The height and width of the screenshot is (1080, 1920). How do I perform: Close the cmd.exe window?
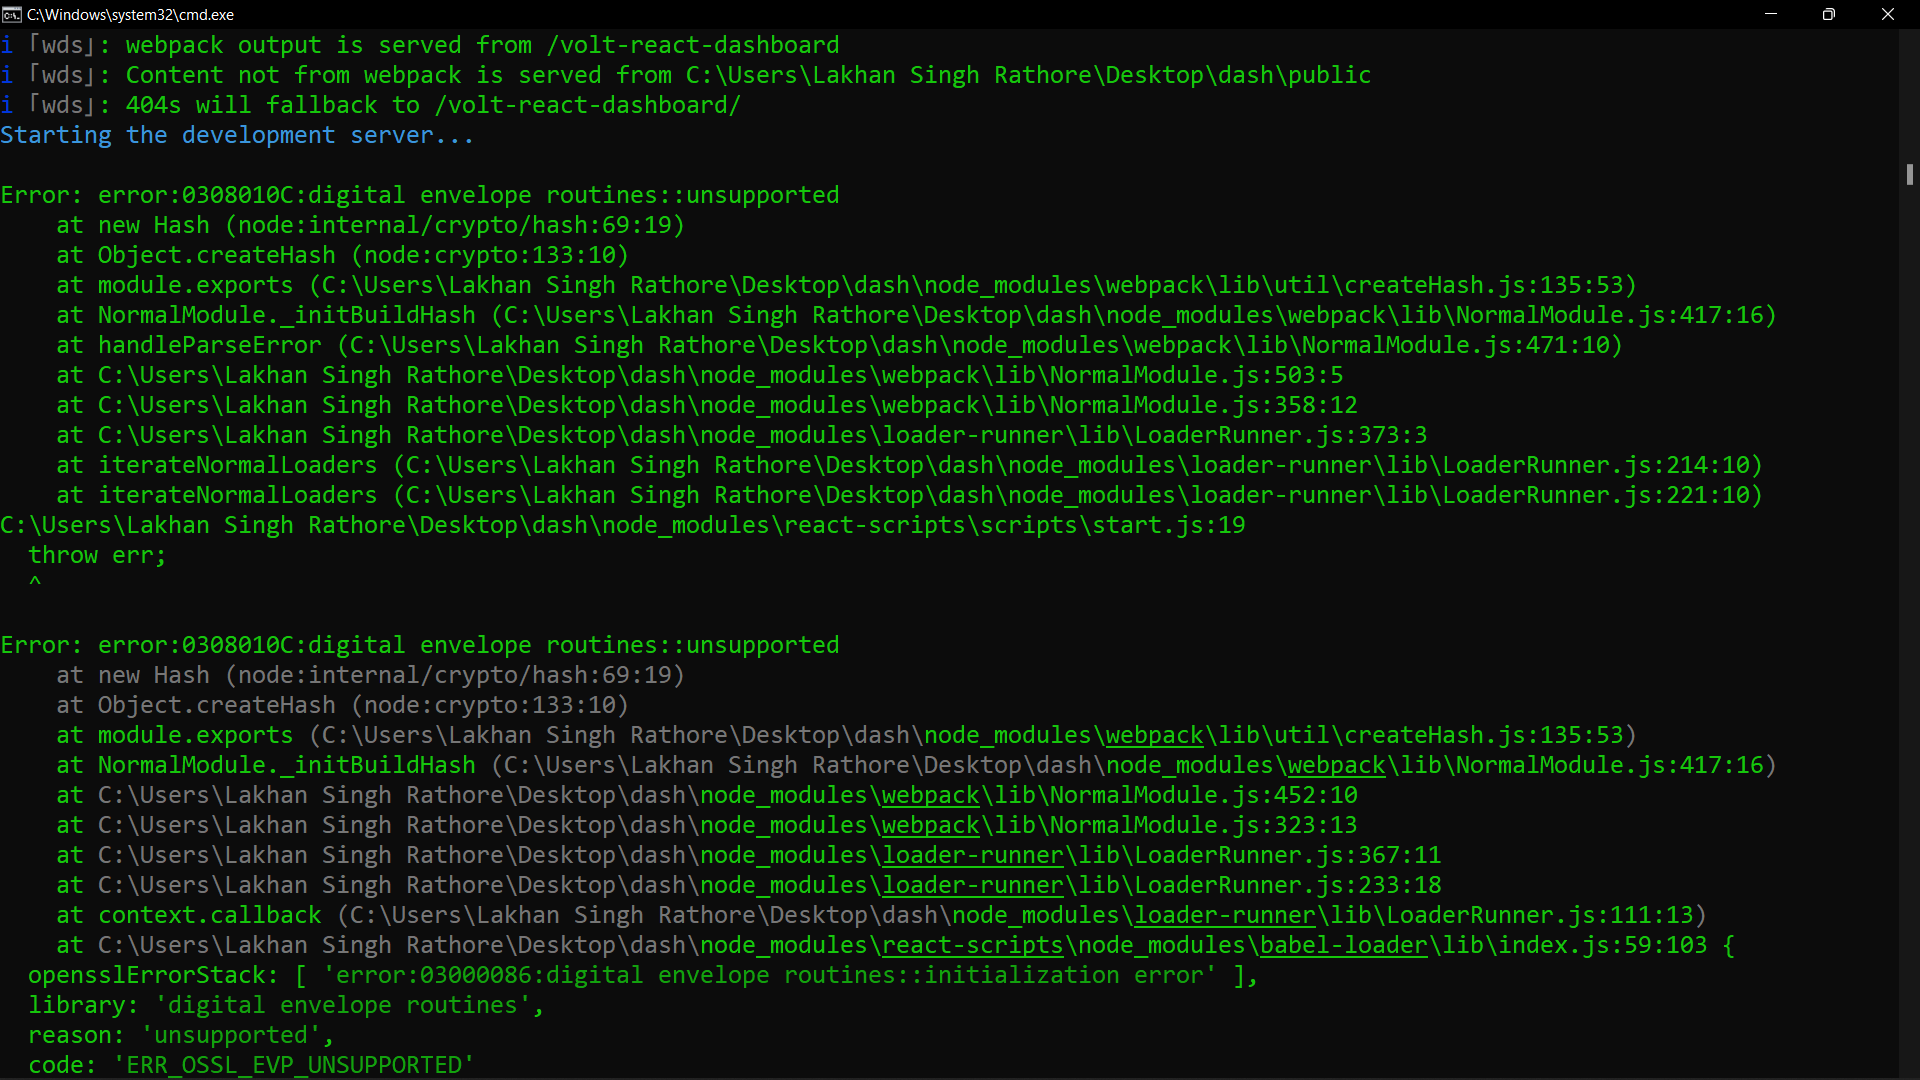1888,14
